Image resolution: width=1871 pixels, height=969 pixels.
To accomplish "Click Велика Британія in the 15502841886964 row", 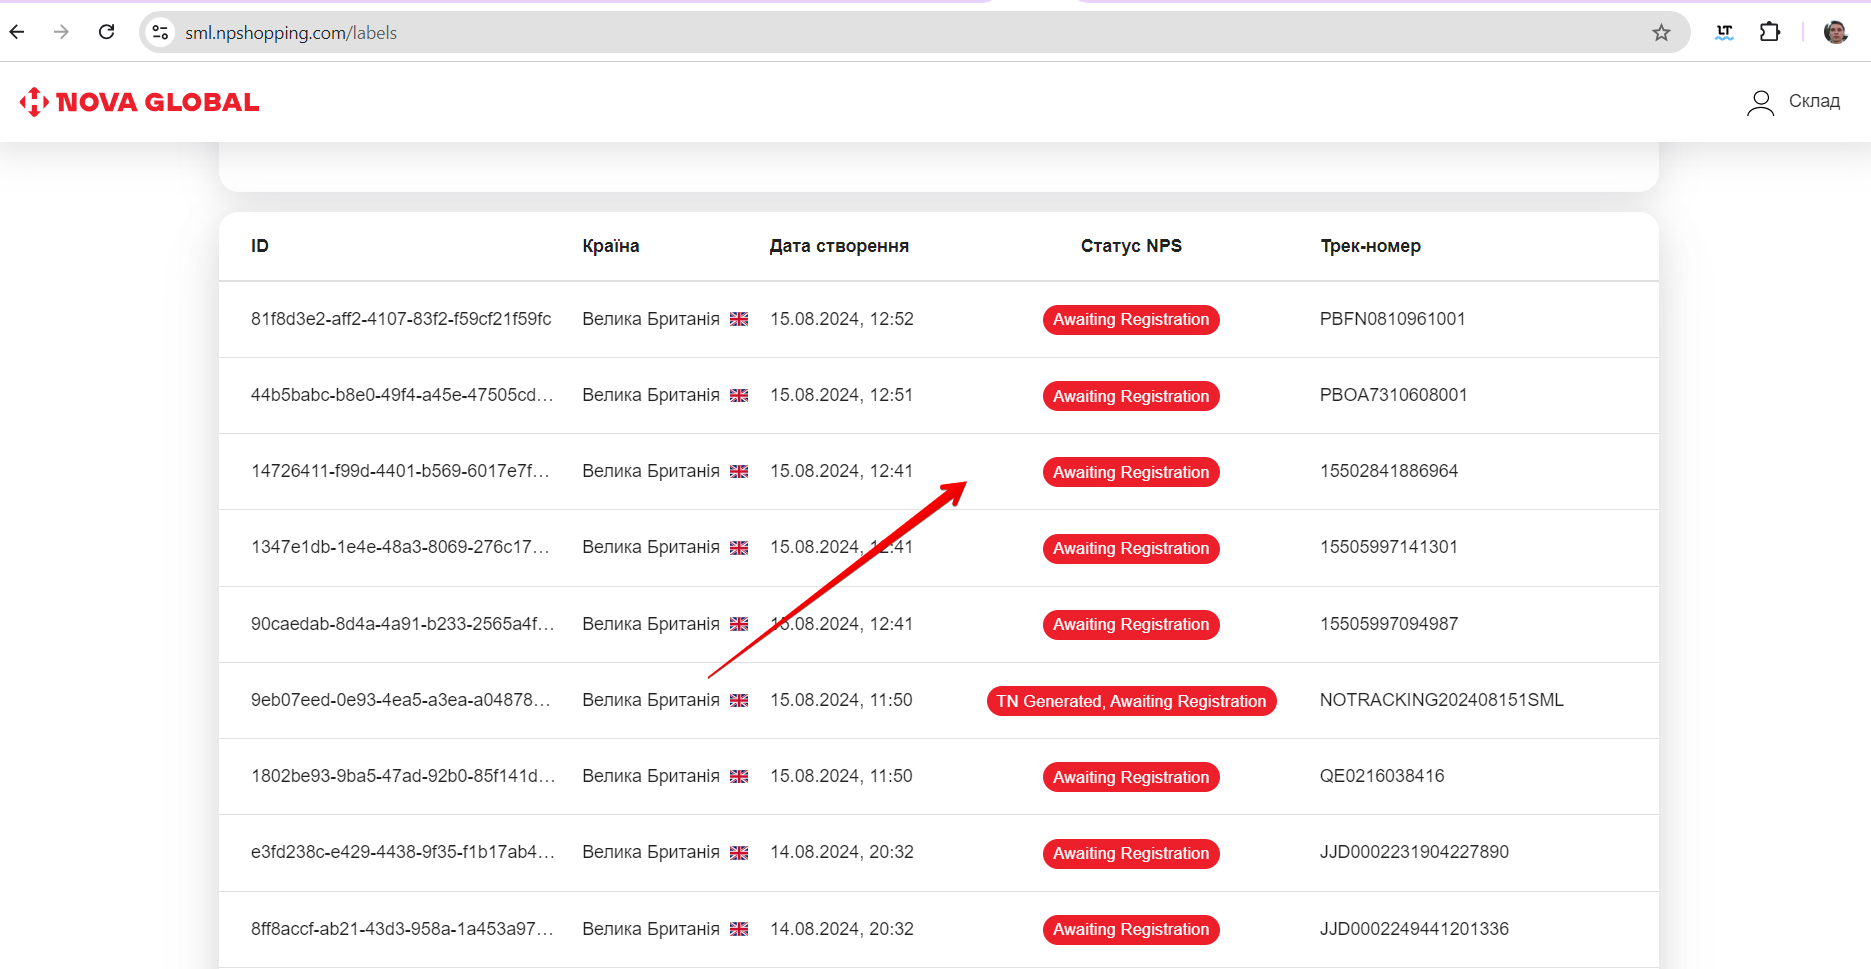I will (651, 471).
